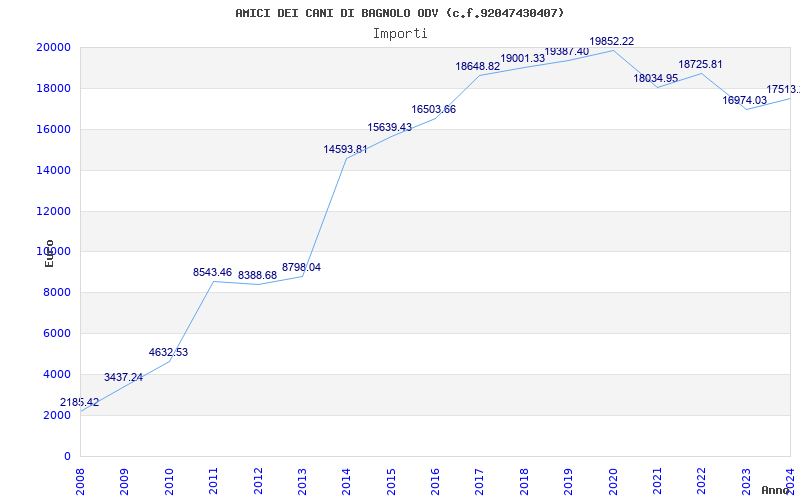Viewport: 800px width, 500px height.
Task: Click x-axis year 2015
Action: pyautogui.click(x=391, y=482)
